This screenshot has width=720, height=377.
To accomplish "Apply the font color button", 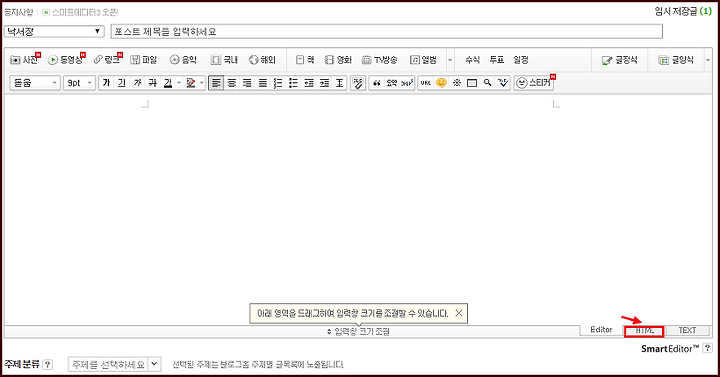I will coord(168,83).
